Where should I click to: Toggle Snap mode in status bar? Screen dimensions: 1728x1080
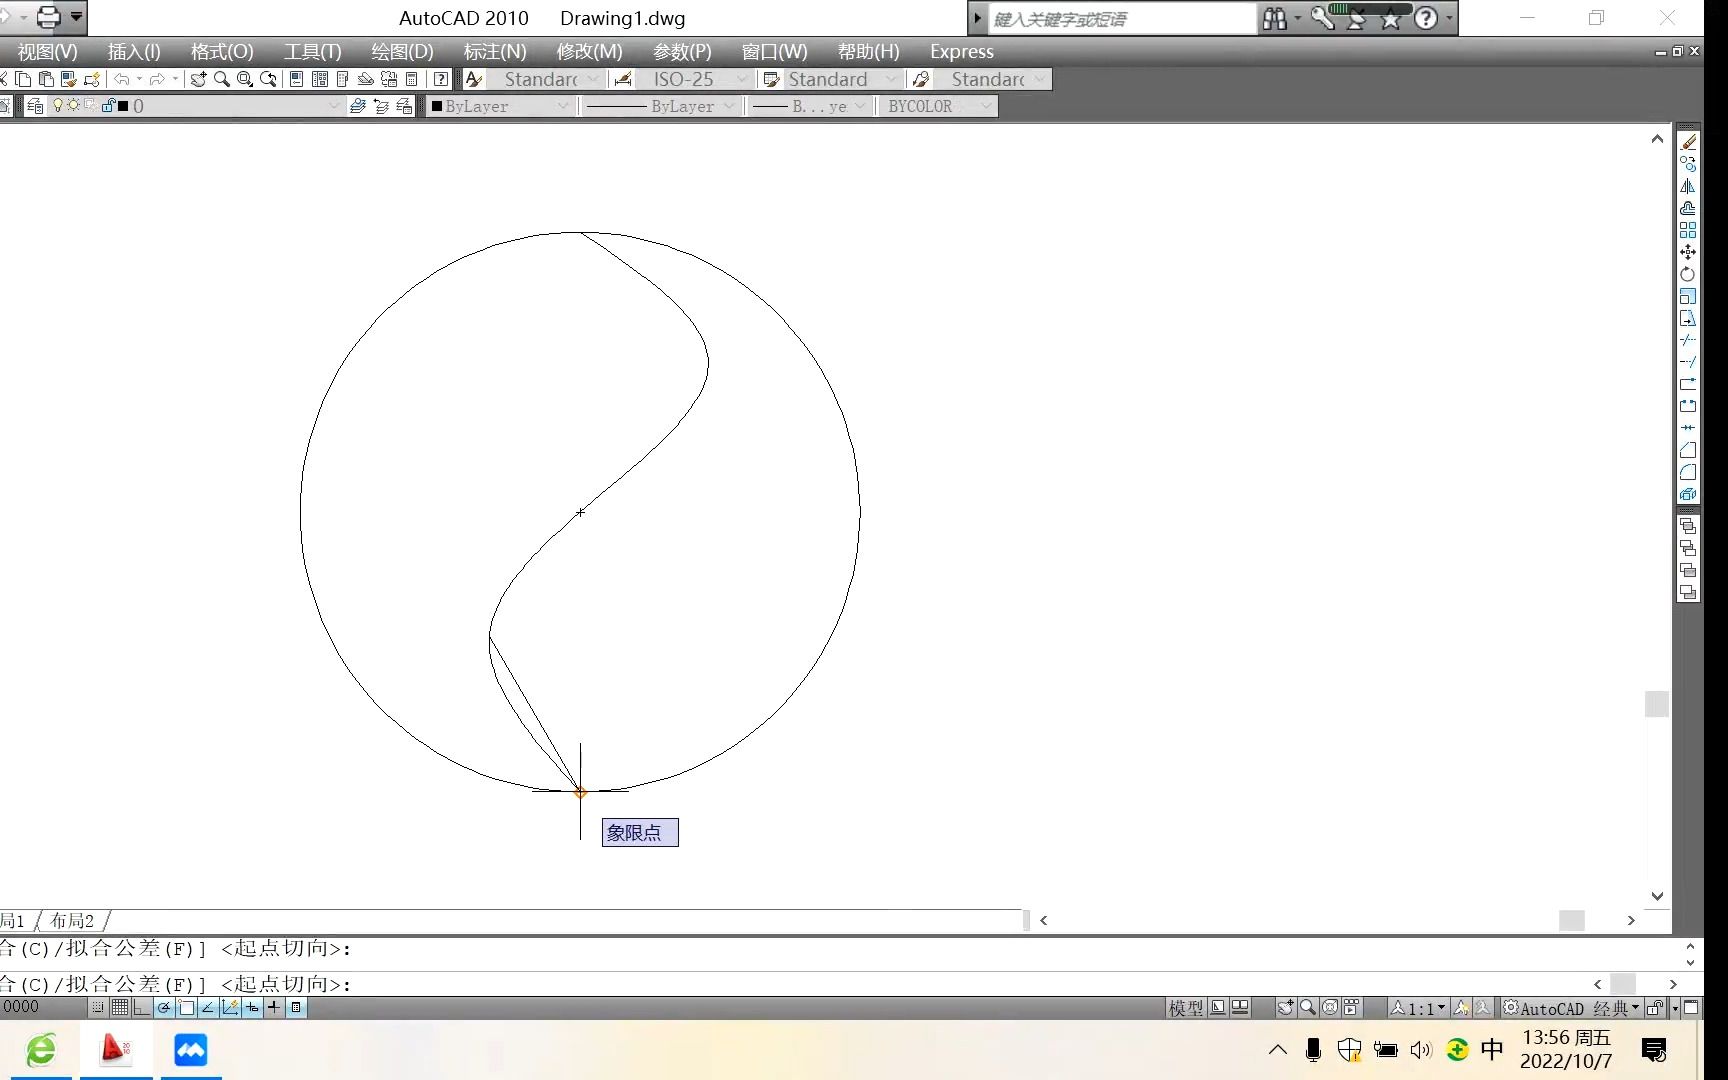[98, 1008]
